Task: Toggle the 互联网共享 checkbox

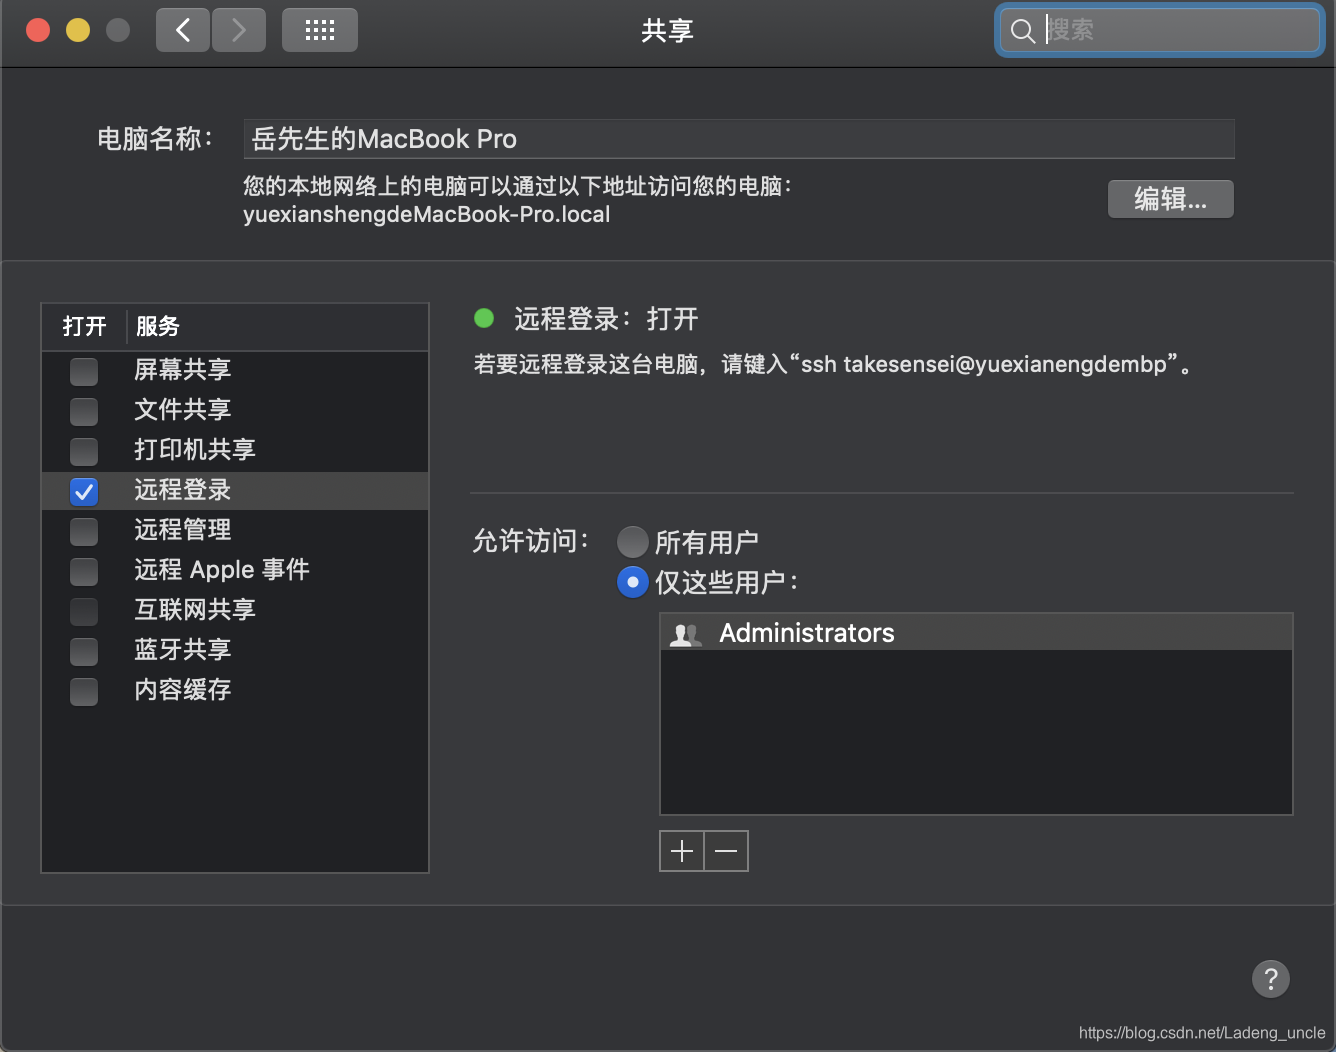Action: coord(84,611)
